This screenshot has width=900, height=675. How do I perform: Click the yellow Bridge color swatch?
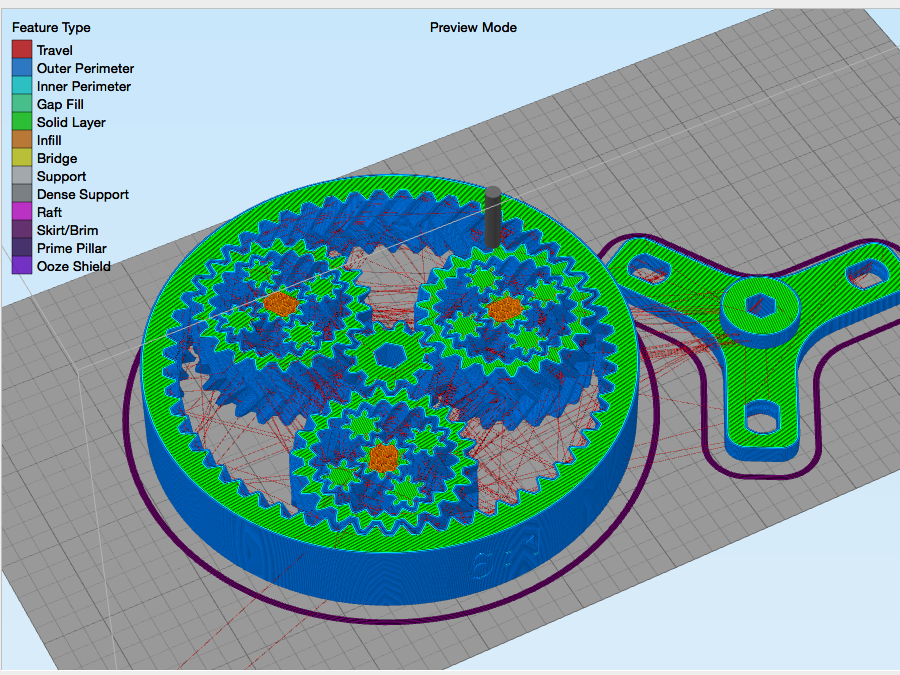[22, 158]
